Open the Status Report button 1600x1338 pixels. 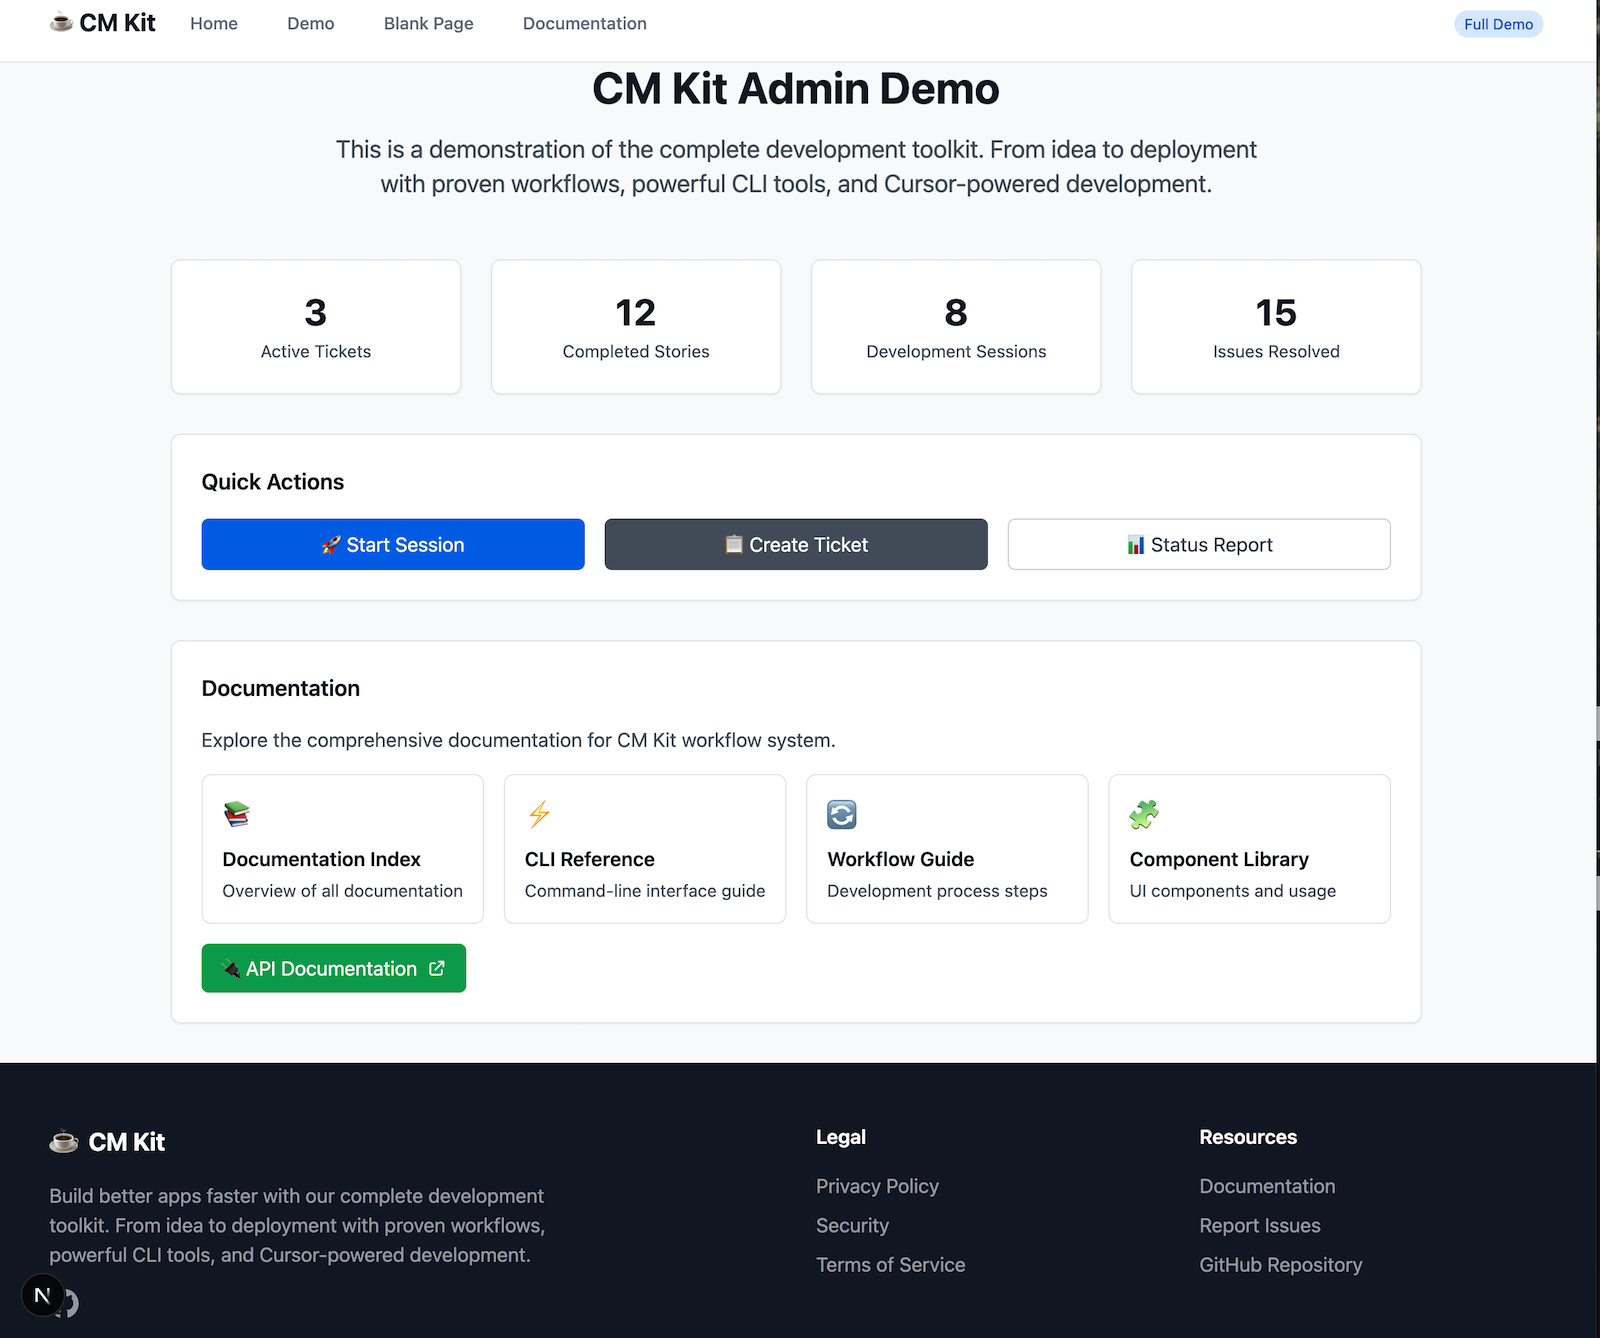pos(1198,545)
